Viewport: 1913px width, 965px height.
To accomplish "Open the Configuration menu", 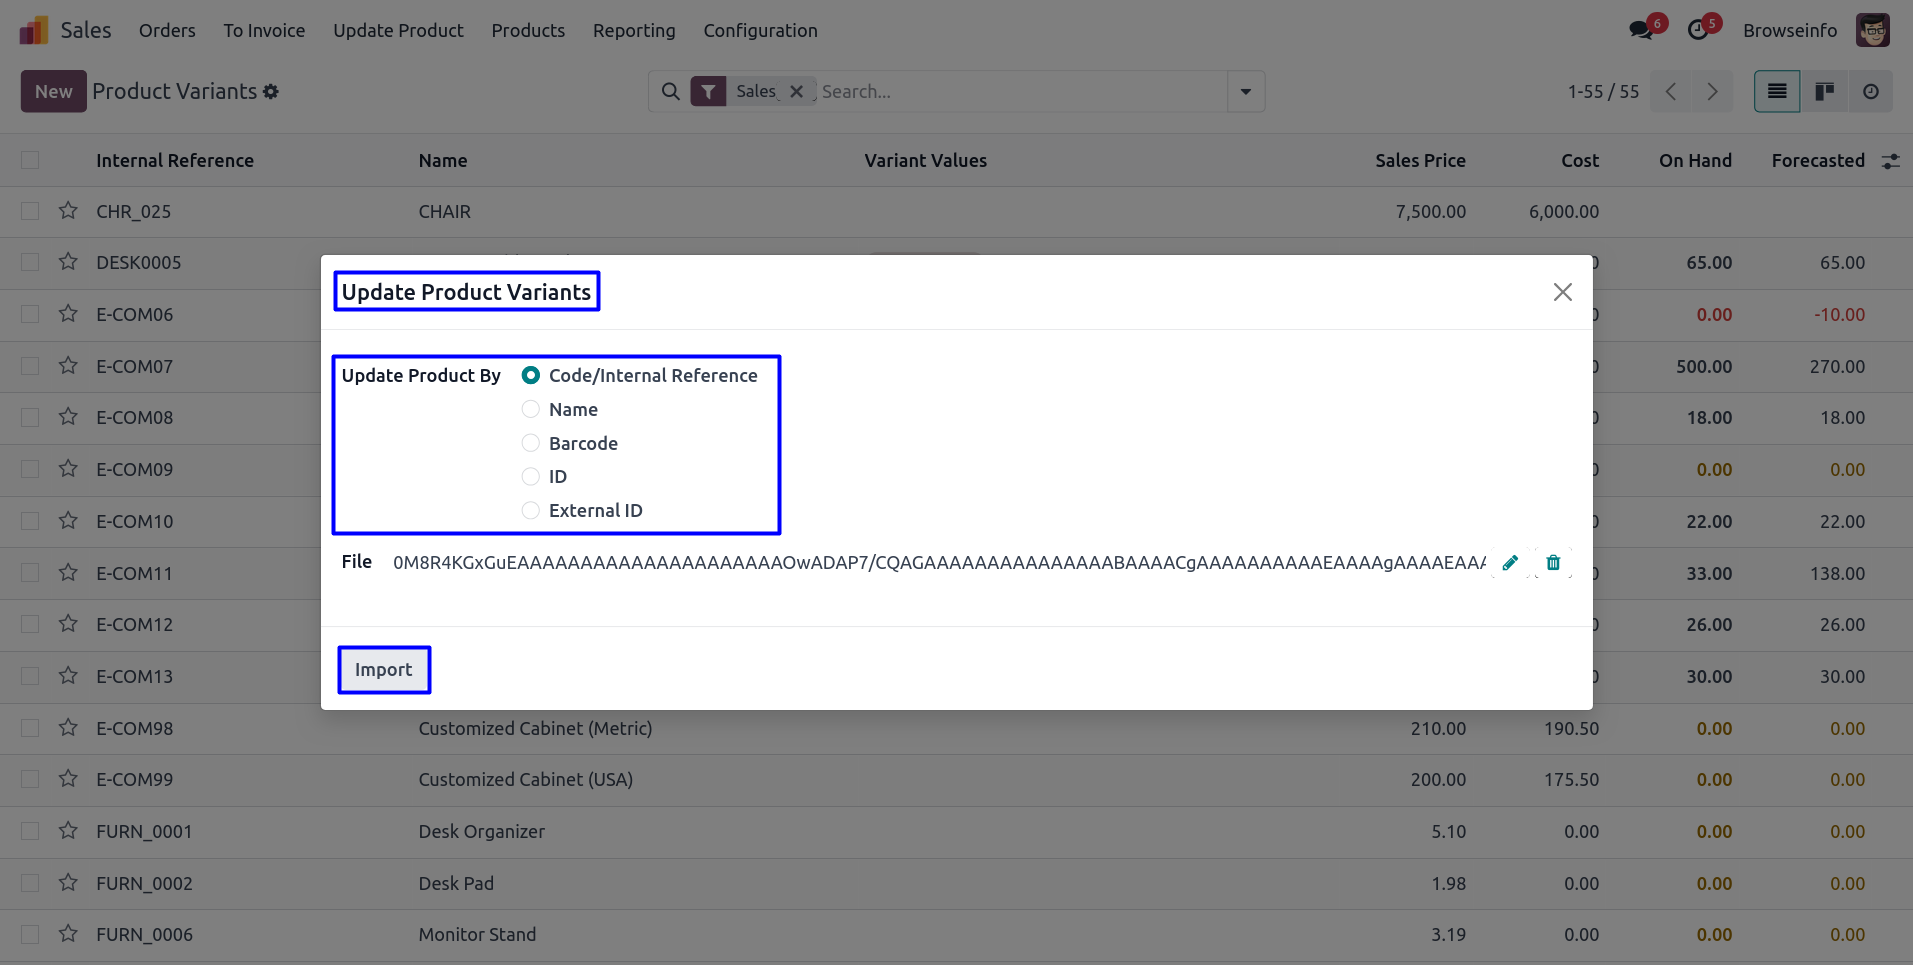I will pos(760,31).
